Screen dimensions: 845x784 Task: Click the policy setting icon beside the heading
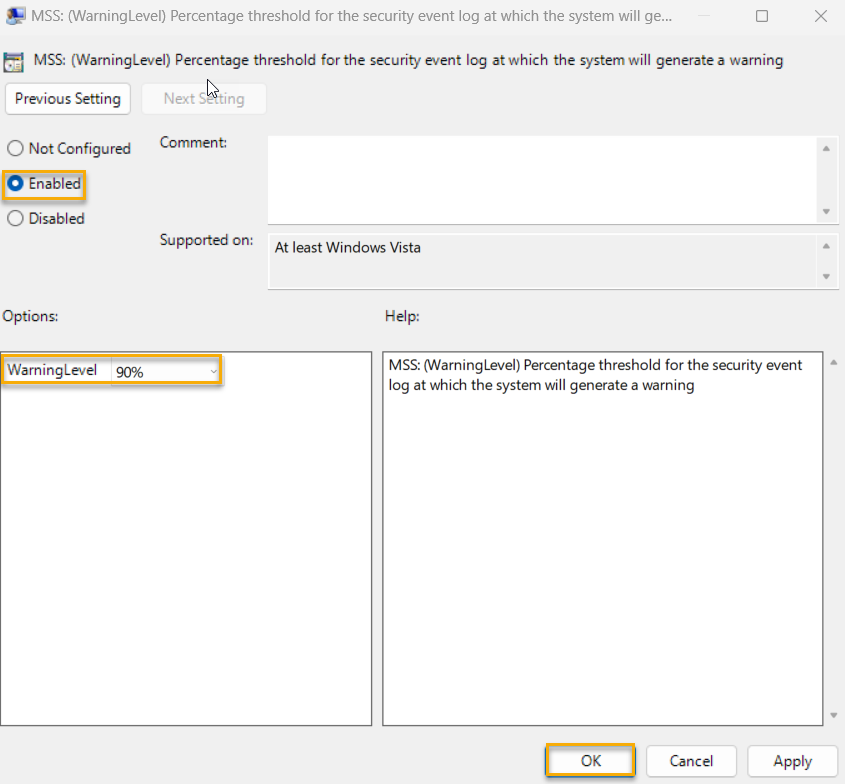coord(15,60)
